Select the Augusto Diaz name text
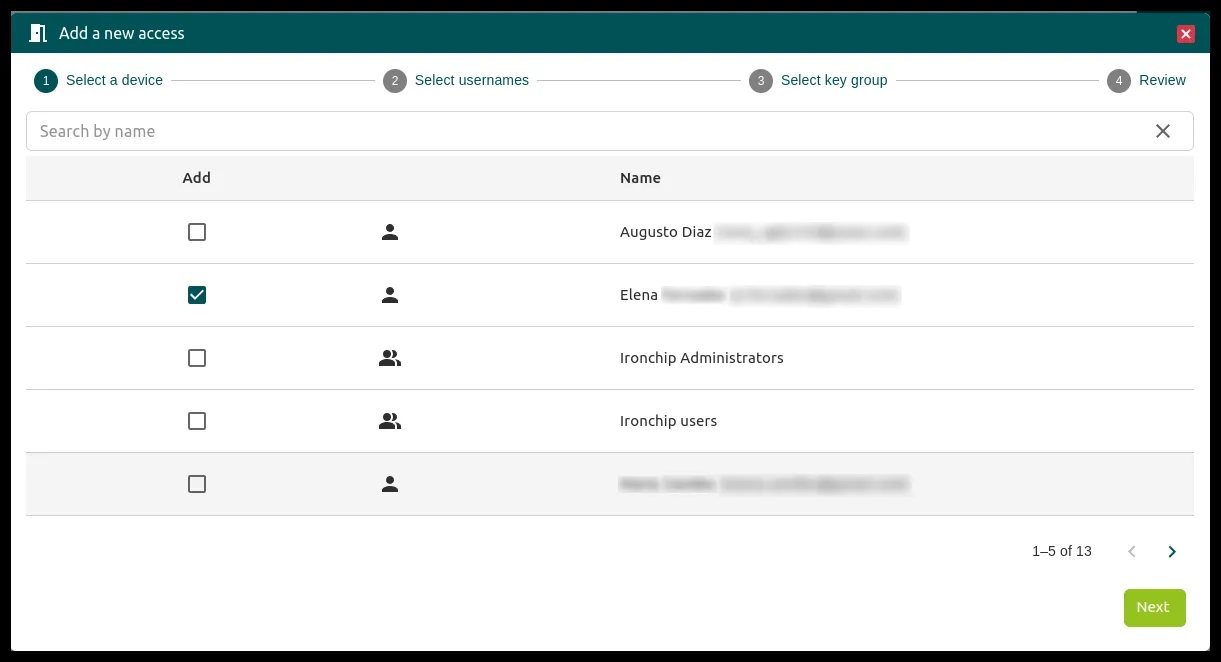The image size is (1221, 662). (666, 232)
